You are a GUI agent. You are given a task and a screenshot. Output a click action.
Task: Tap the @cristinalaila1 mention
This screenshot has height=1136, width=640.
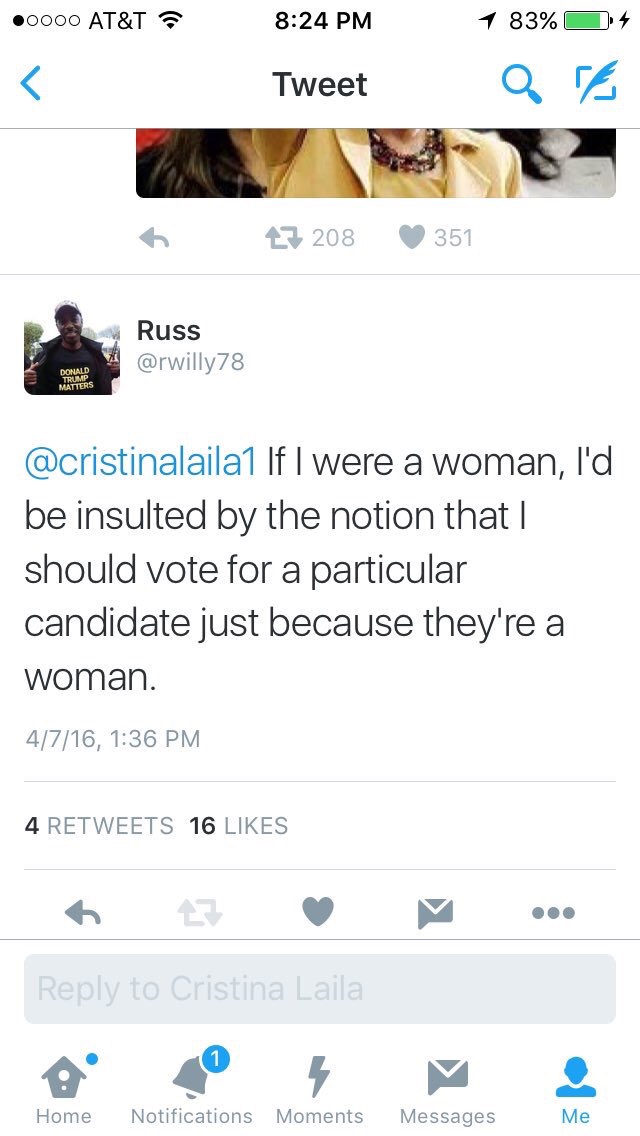tap(145, 462)
